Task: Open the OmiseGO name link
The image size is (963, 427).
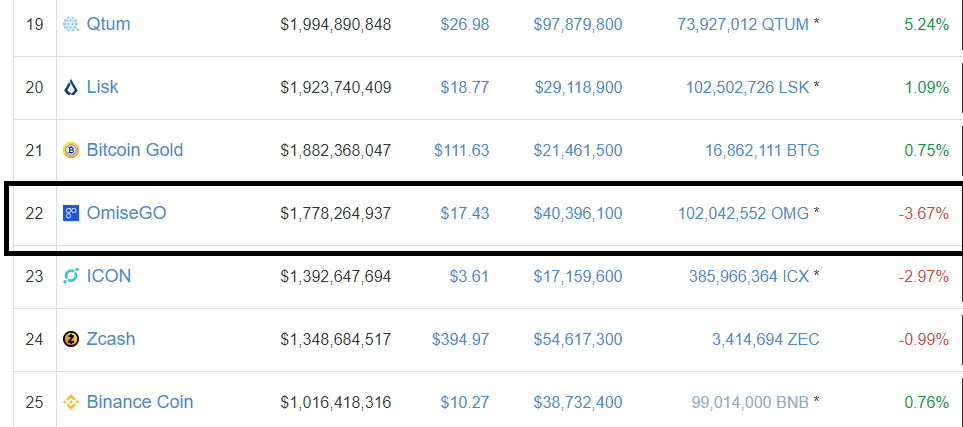Action: point(127,213)
